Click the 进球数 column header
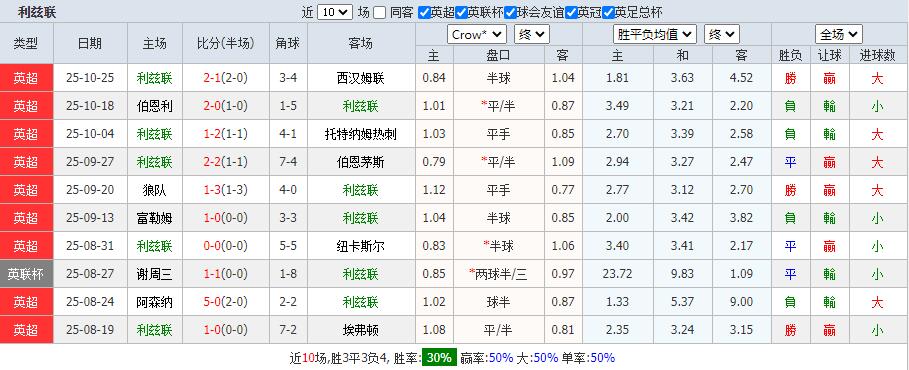 click(x=878, y=56)
